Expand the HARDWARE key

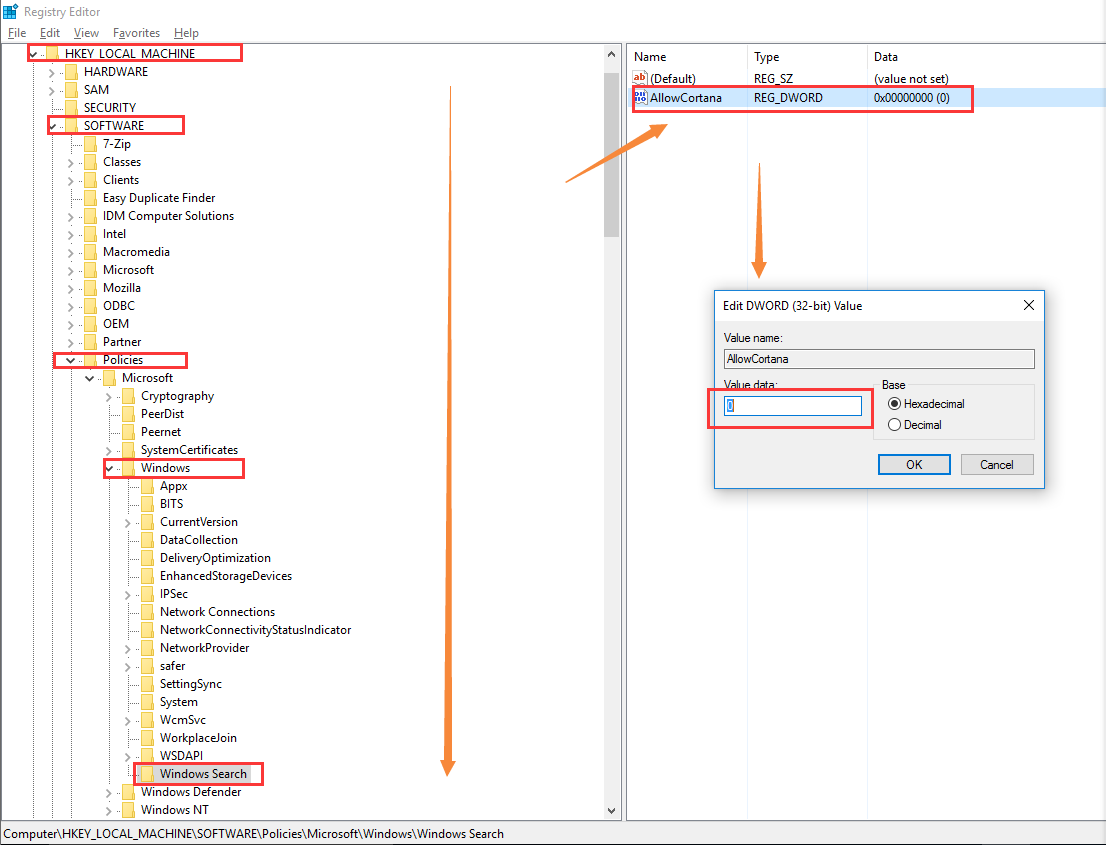coord(51,72)
